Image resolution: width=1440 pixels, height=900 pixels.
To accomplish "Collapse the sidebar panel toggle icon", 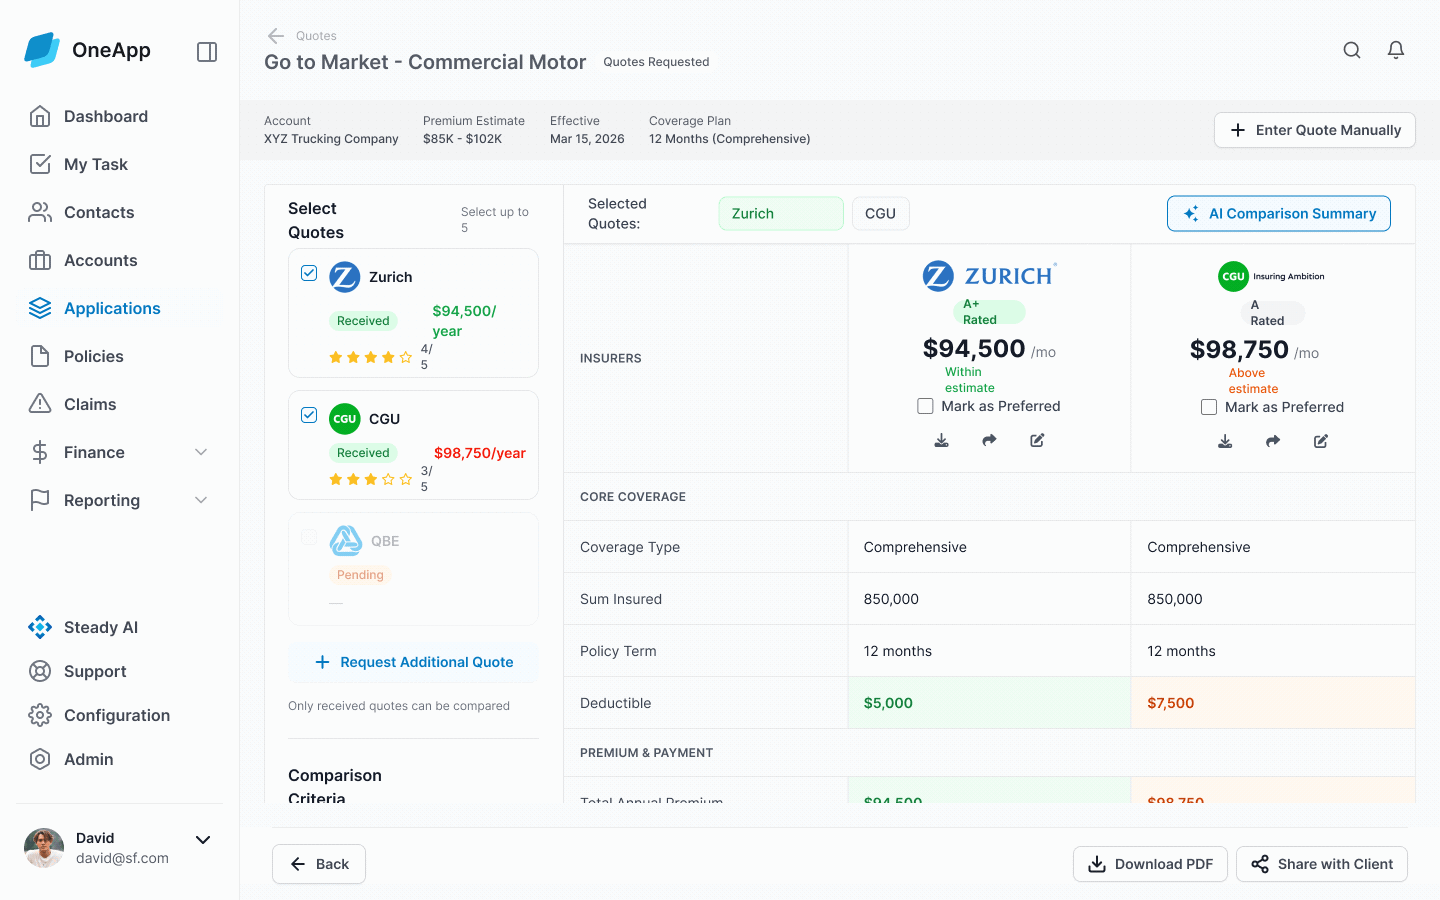I will (x=207, y=52).
